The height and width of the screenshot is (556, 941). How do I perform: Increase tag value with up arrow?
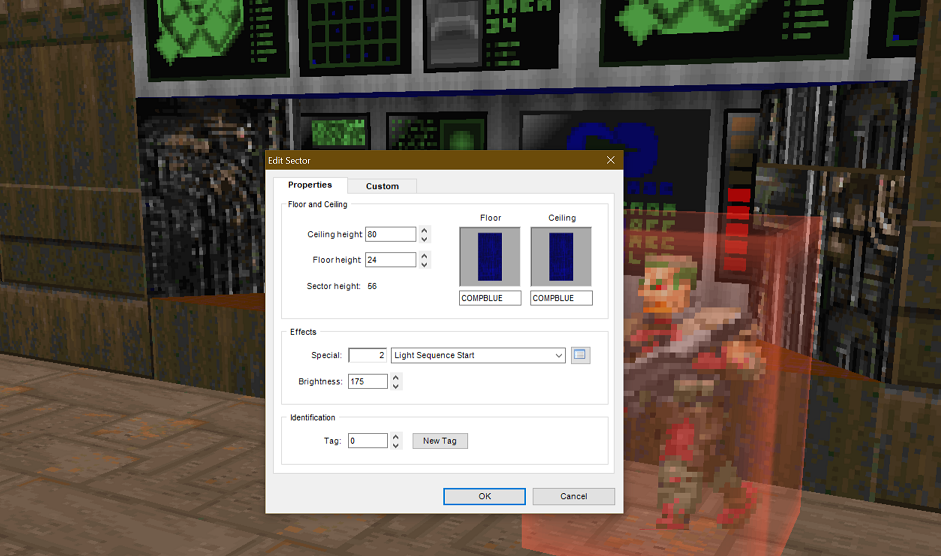point(395,437)
